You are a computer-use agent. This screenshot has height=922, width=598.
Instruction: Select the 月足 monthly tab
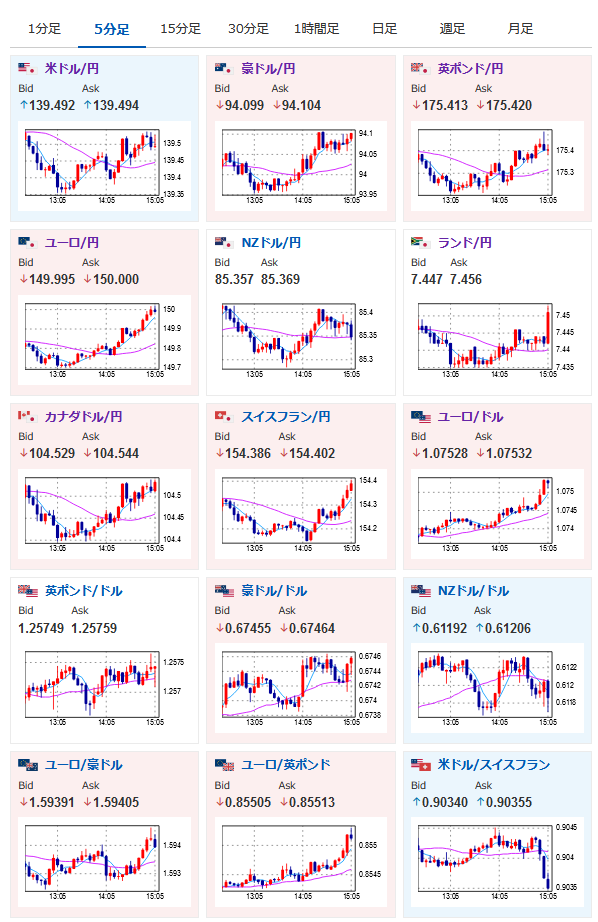click(x=520, y=28)
